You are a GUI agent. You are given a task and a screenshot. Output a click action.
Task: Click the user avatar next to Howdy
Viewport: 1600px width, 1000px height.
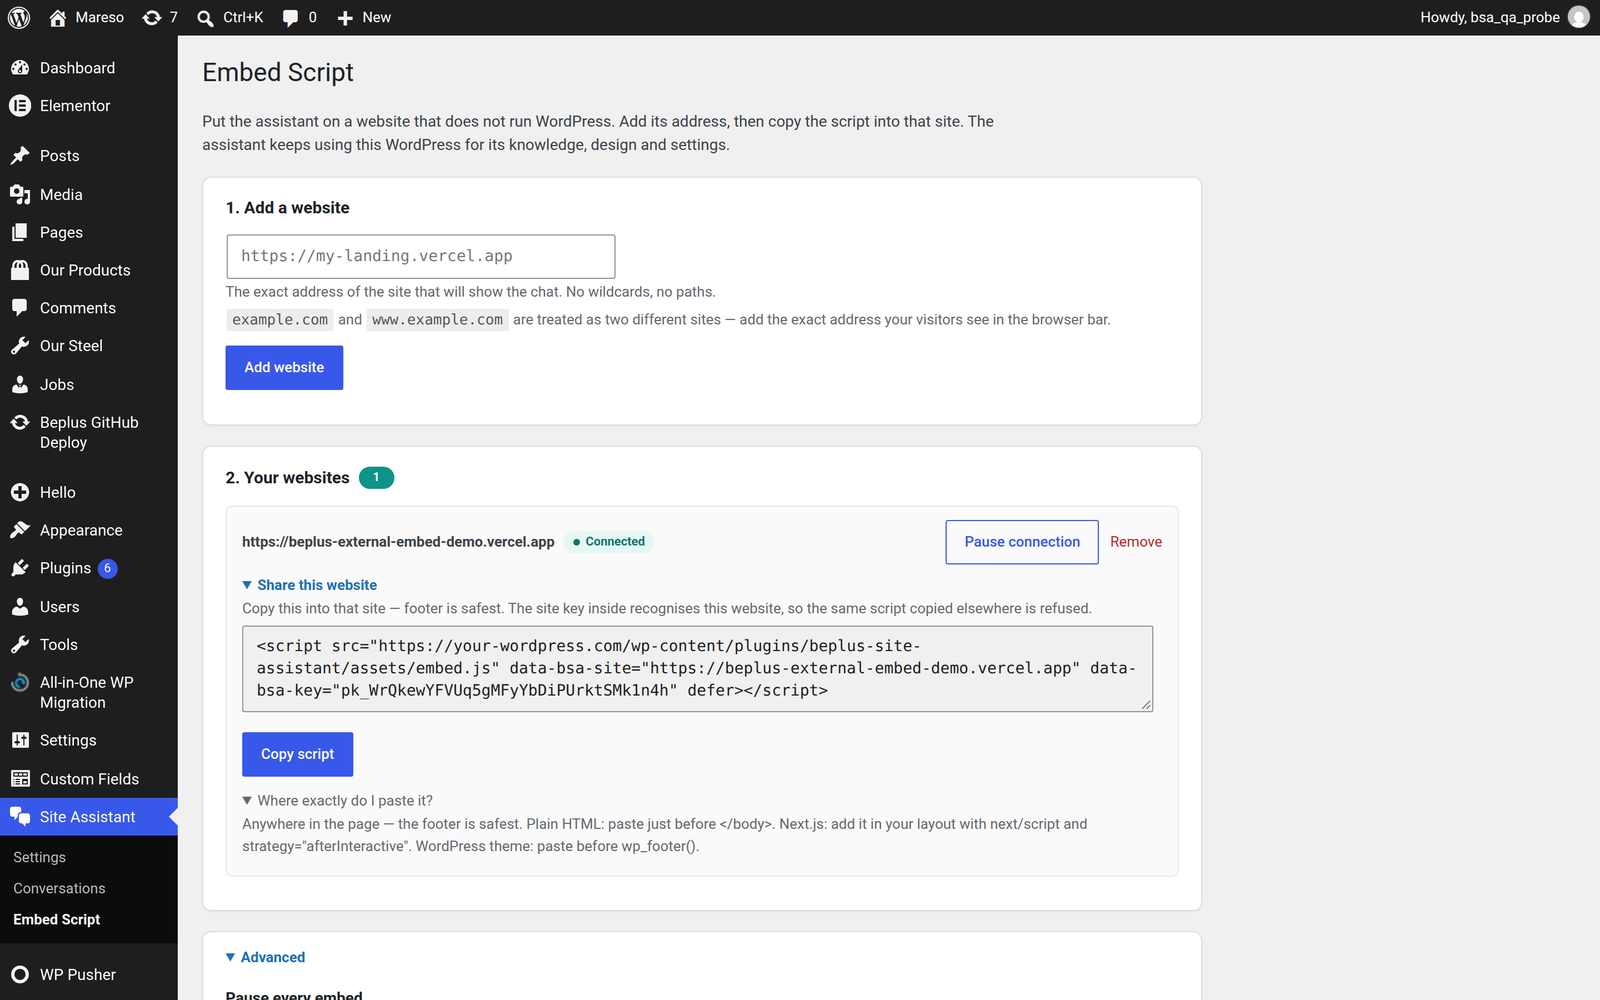[x=1579, y=17]
